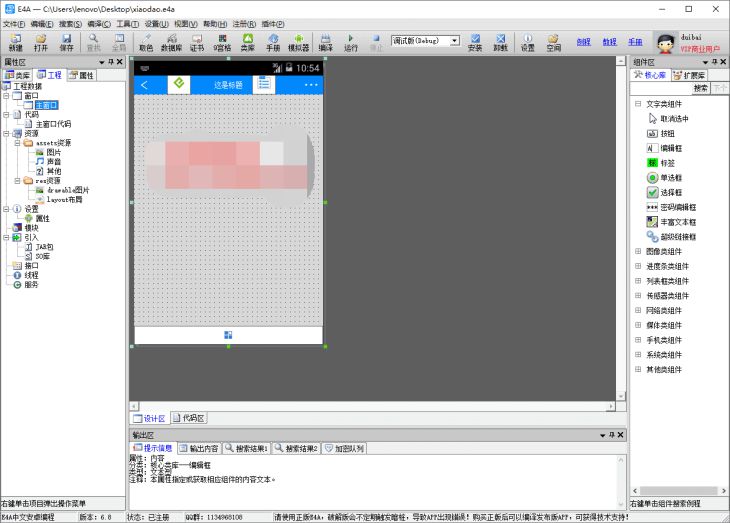Collapse the 文字类组件 group
This screenshot has width=730, height=523.
coord(638,104)
